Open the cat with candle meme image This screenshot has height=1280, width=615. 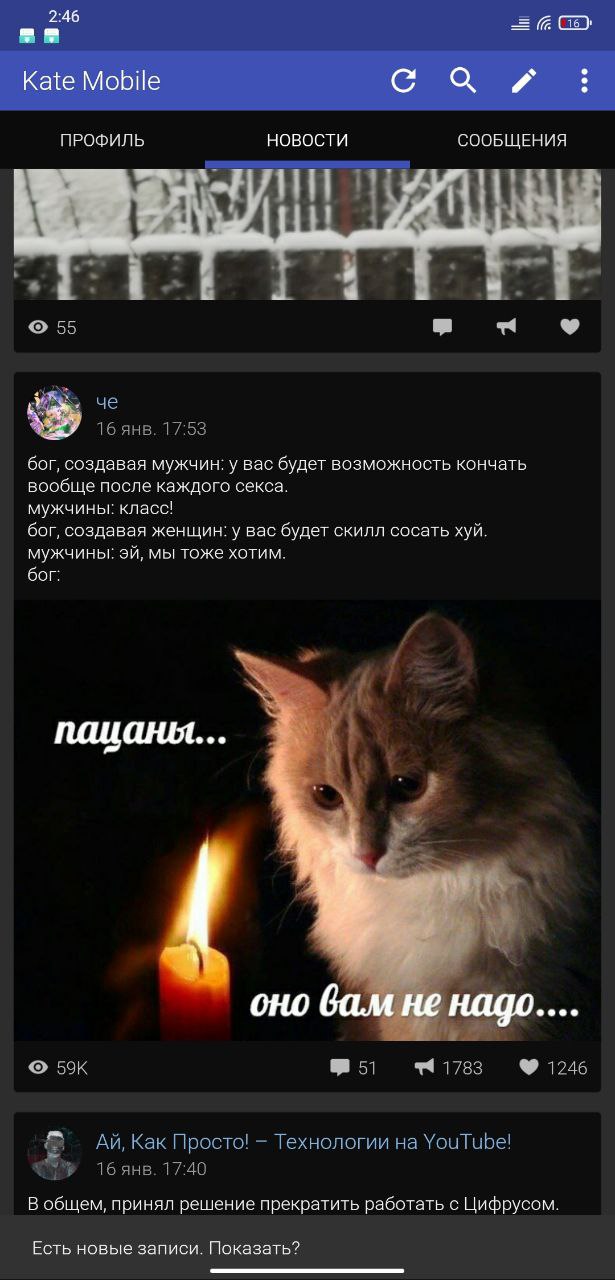coord(307,820)
